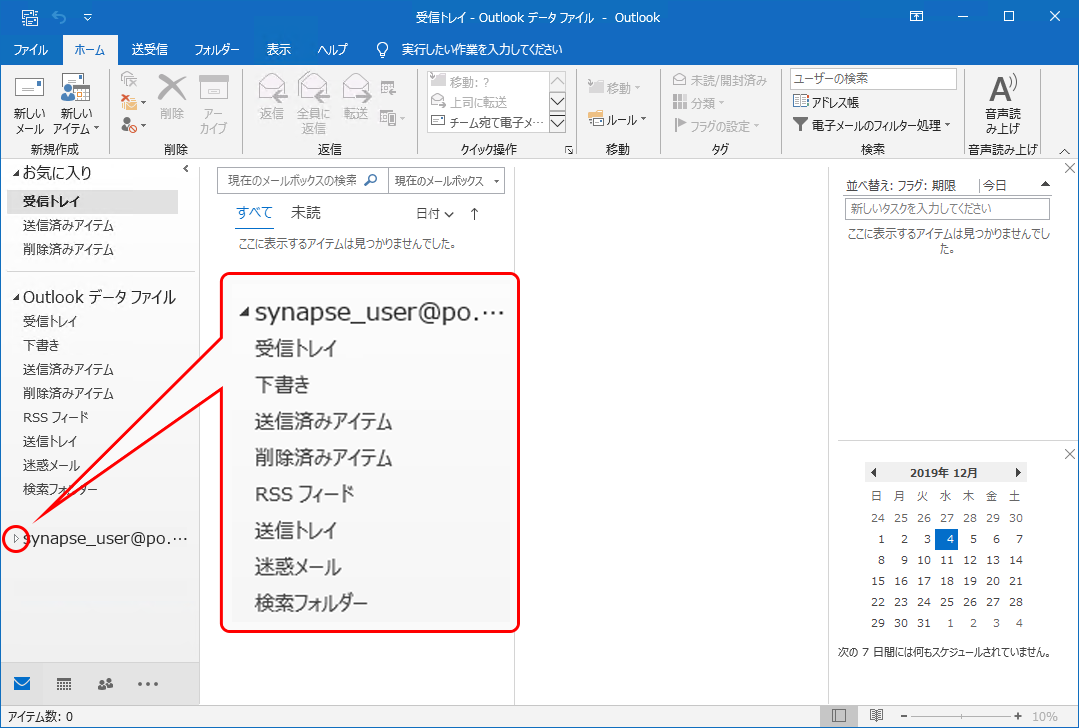Select Normal view in status bar
The width and height of the screenshot is (1079, 728).
click(839, 716)
